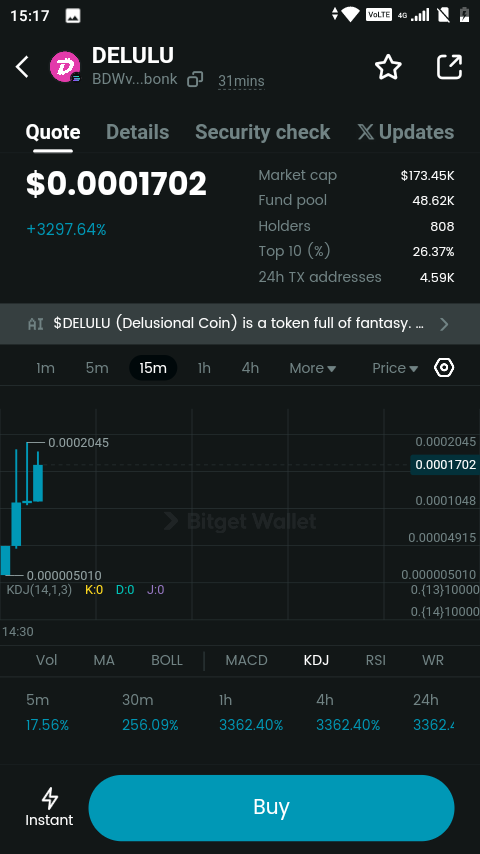Image resolution: width=480 pixels, height=854 pixels.
Task: Tap the 4h change 3362.40%
Action: click(x=348, y=725)
